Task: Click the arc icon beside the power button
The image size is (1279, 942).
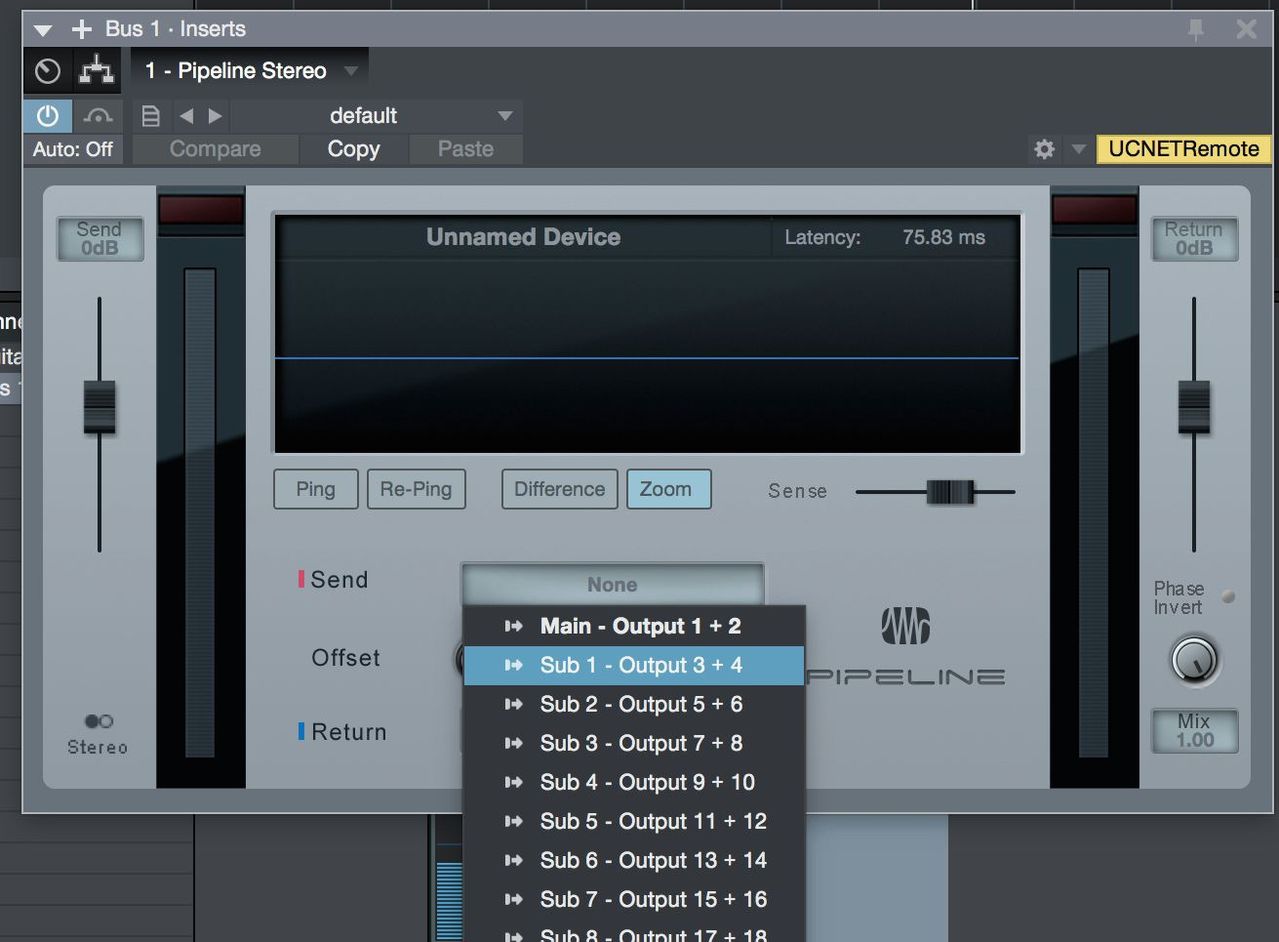Action: coord(98,116)
